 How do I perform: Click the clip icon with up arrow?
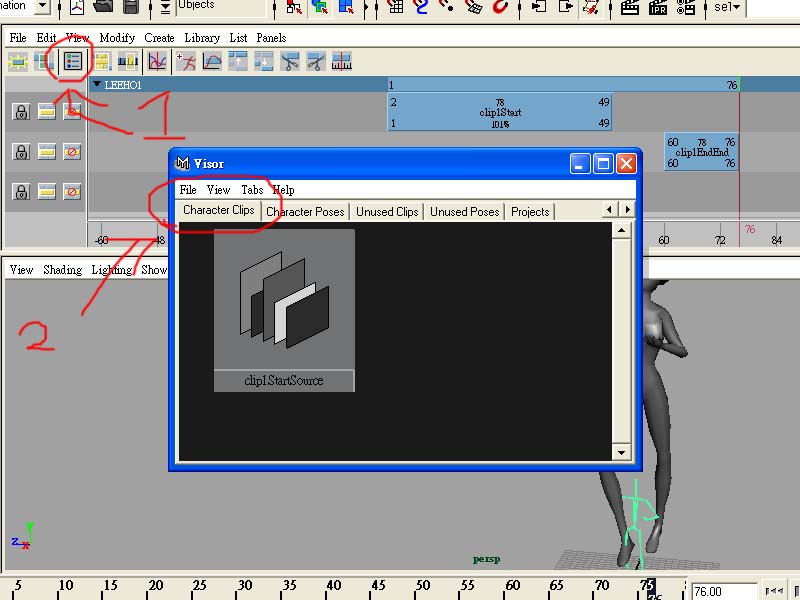tap(238, 62)
